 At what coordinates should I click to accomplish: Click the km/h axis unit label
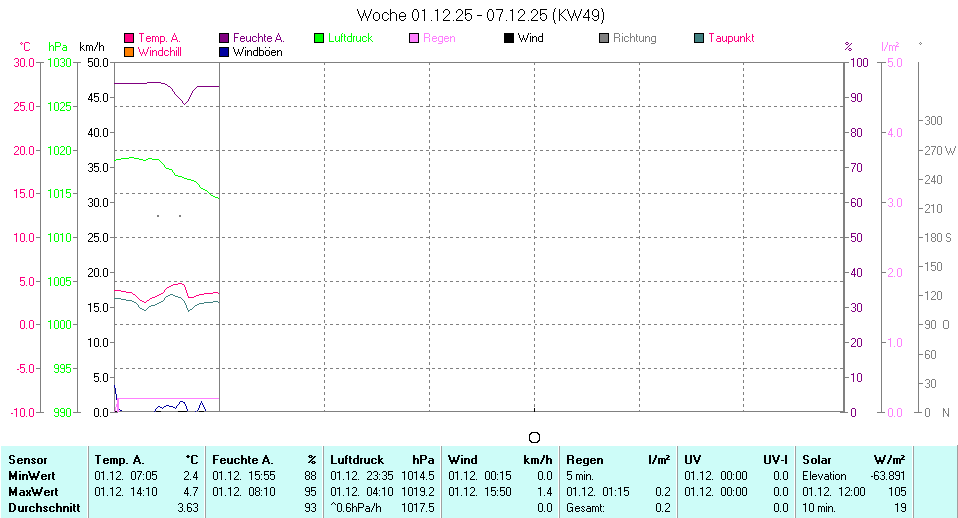tap(92, 47)
